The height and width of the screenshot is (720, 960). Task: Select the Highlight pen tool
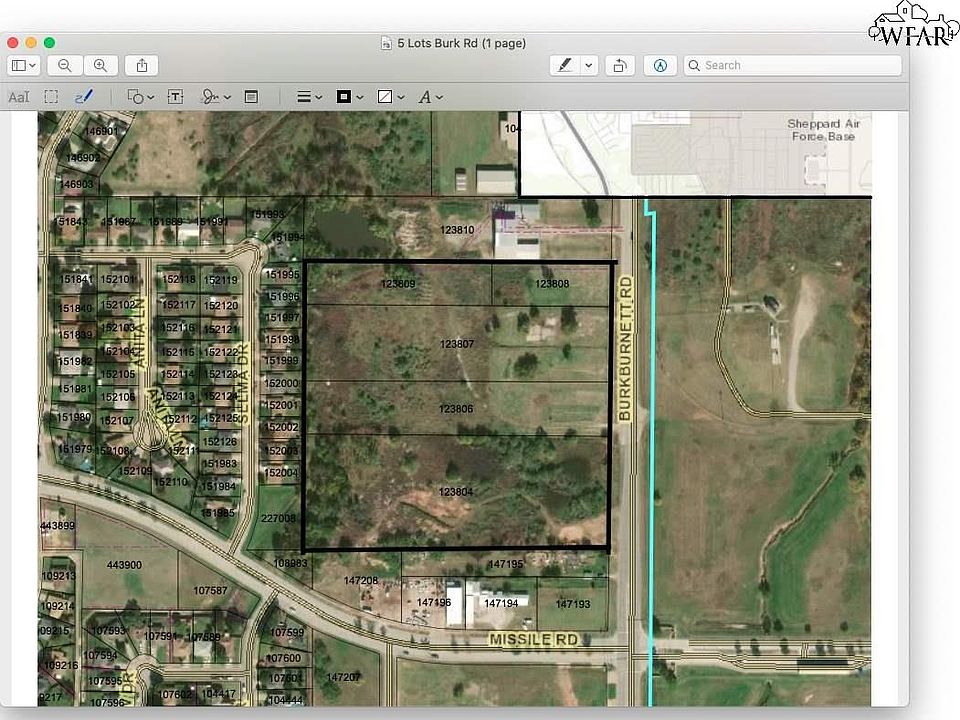click(564, 66)
